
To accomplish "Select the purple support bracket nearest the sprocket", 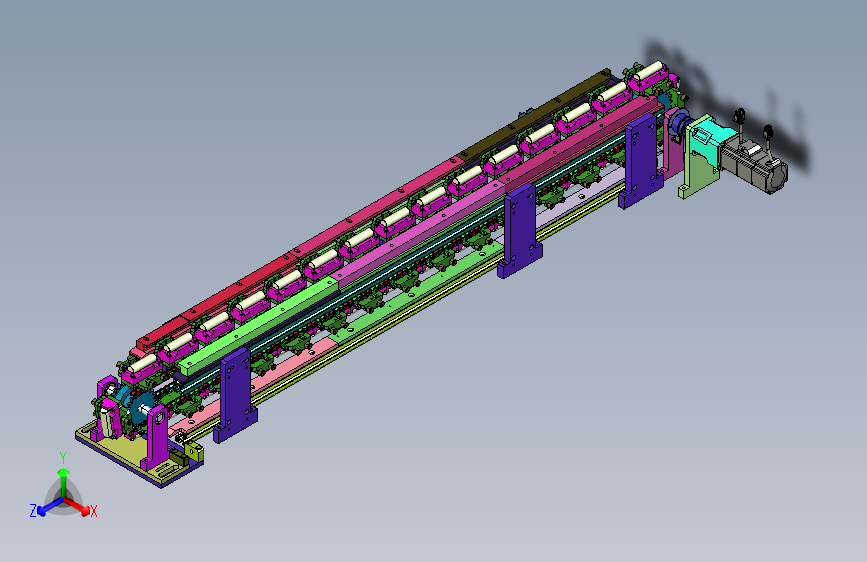I will (x=236, y=395).
